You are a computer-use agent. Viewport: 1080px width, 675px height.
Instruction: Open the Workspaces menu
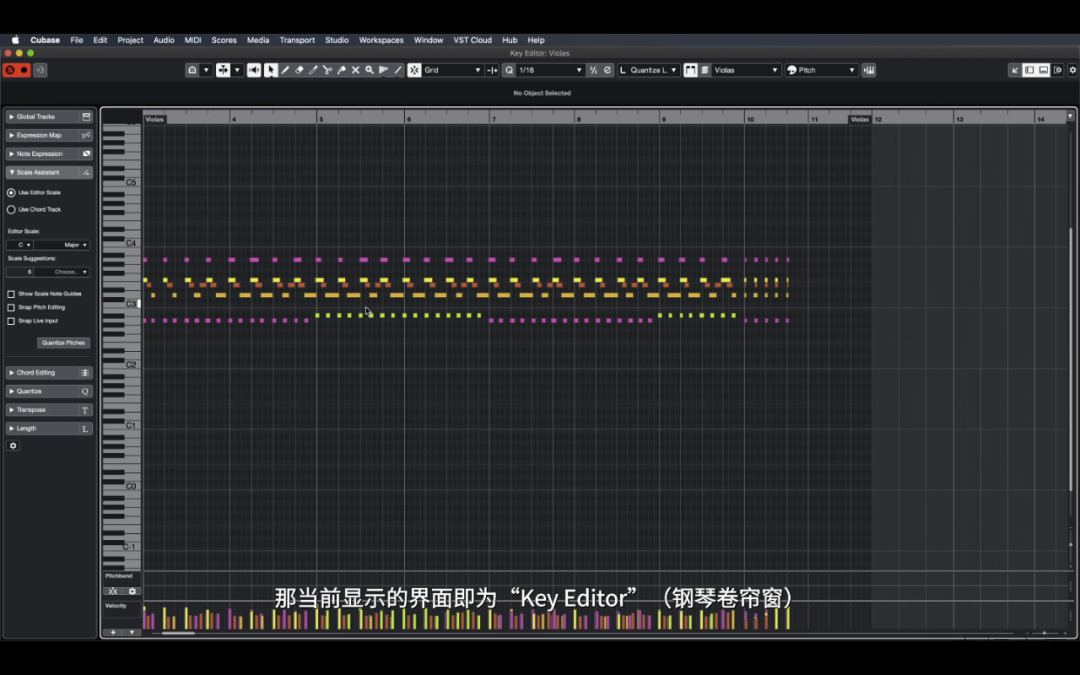tap(381, 40)
